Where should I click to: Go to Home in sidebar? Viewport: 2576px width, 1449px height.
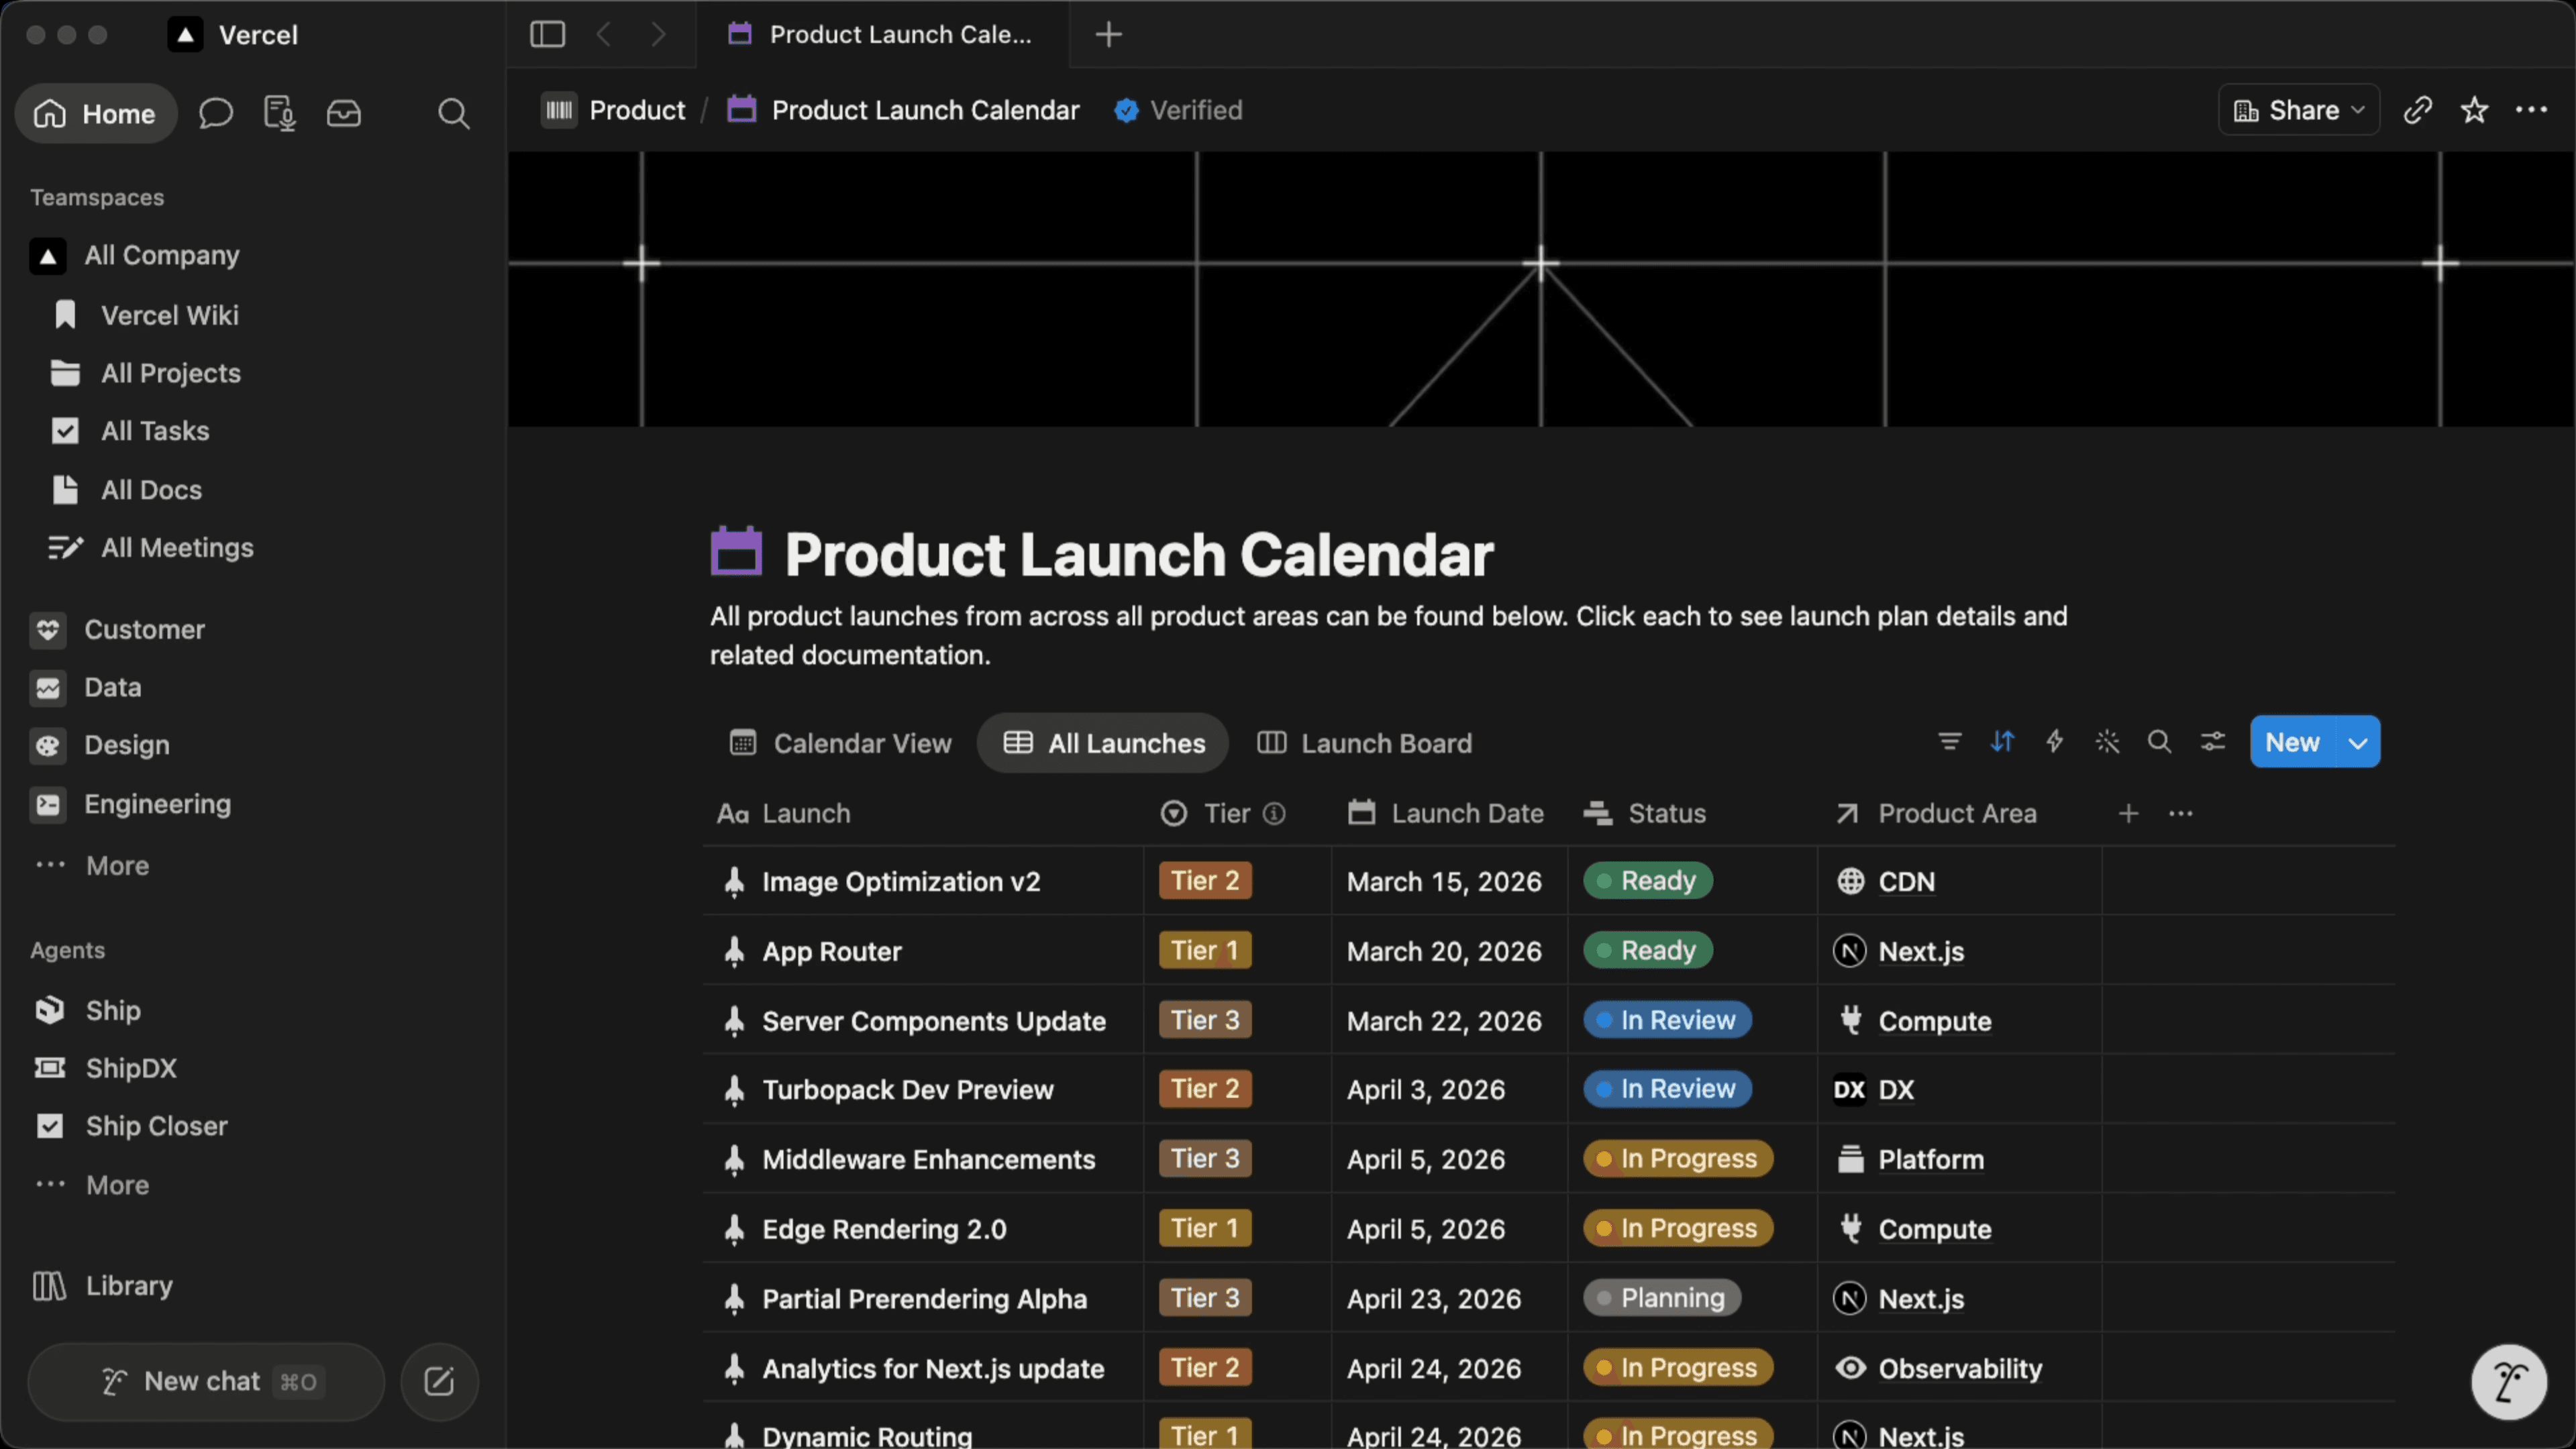pos(96,113)
